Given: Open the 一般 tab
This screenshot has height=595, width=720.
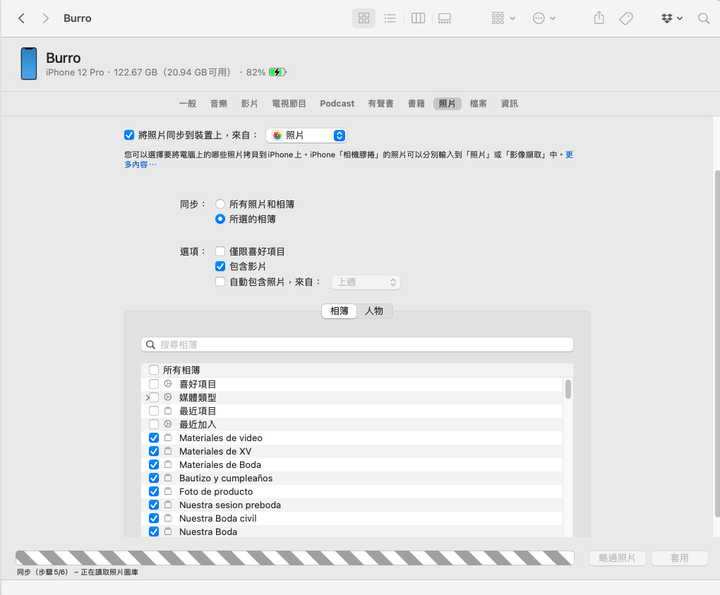Looking at the screenshot, I should click(187, 104).
